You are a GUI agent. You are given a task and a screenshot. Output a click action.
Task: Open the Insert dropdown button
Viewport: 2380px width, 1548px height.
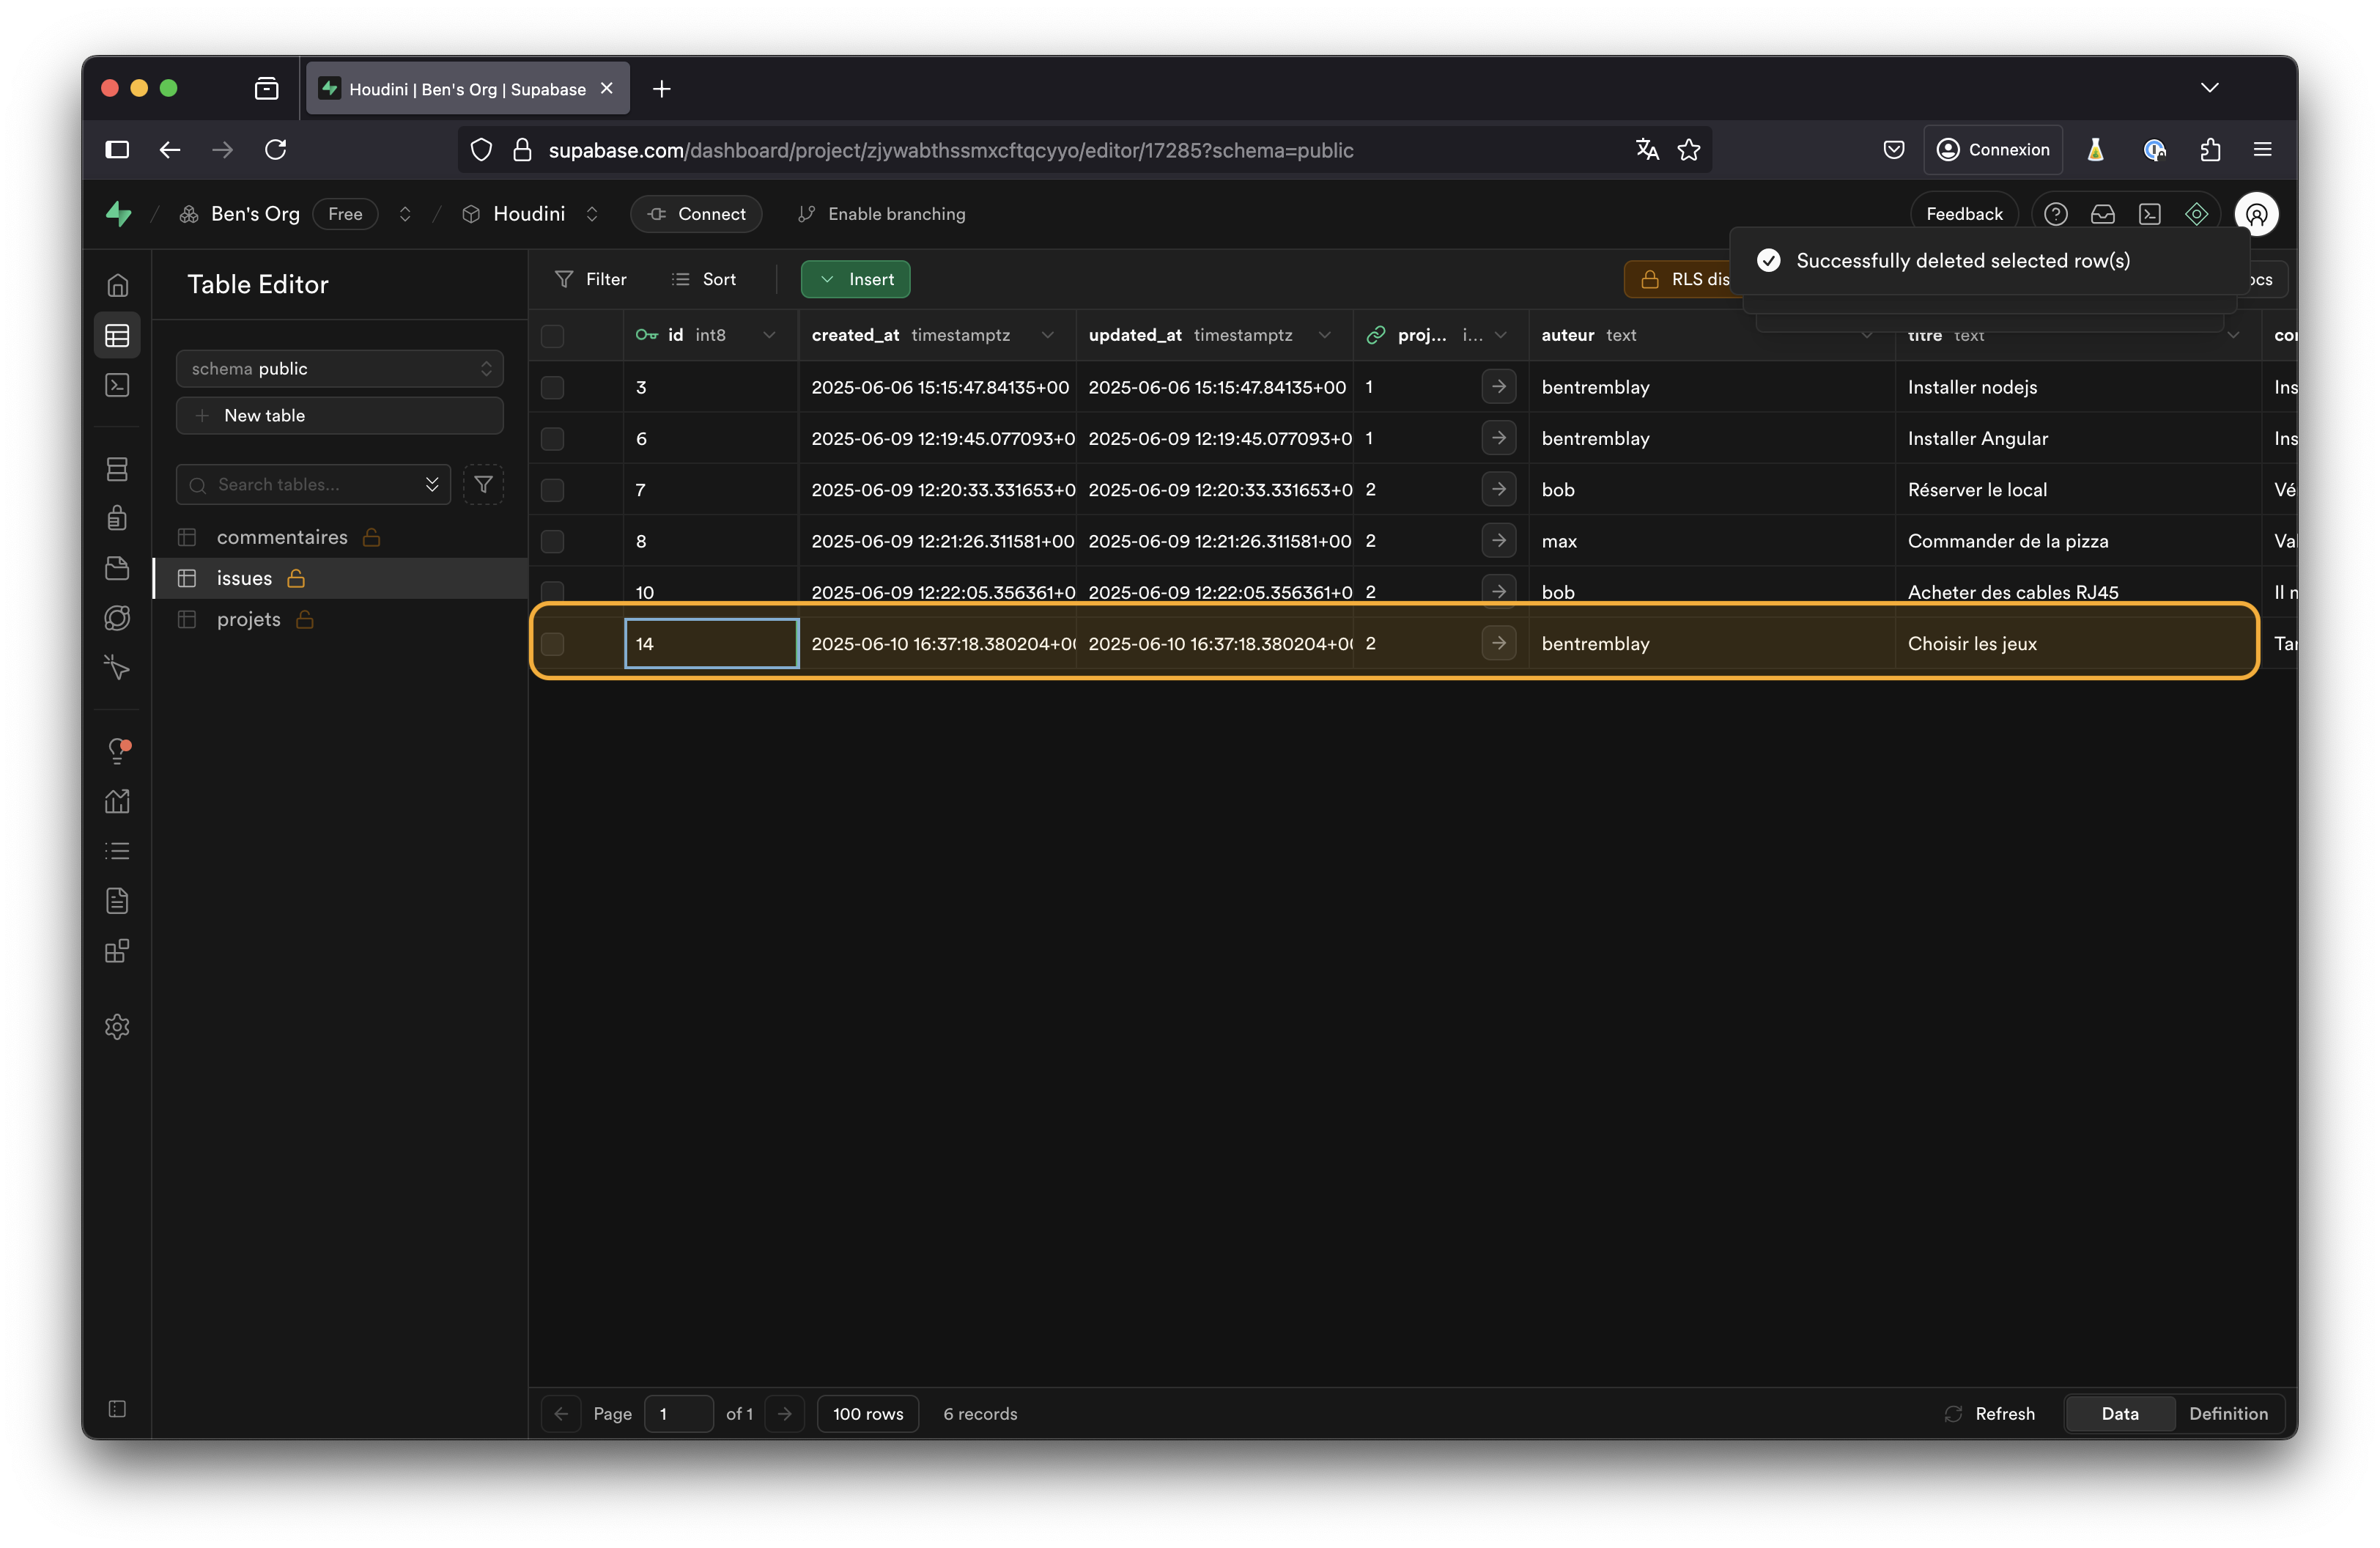point(855,279)
